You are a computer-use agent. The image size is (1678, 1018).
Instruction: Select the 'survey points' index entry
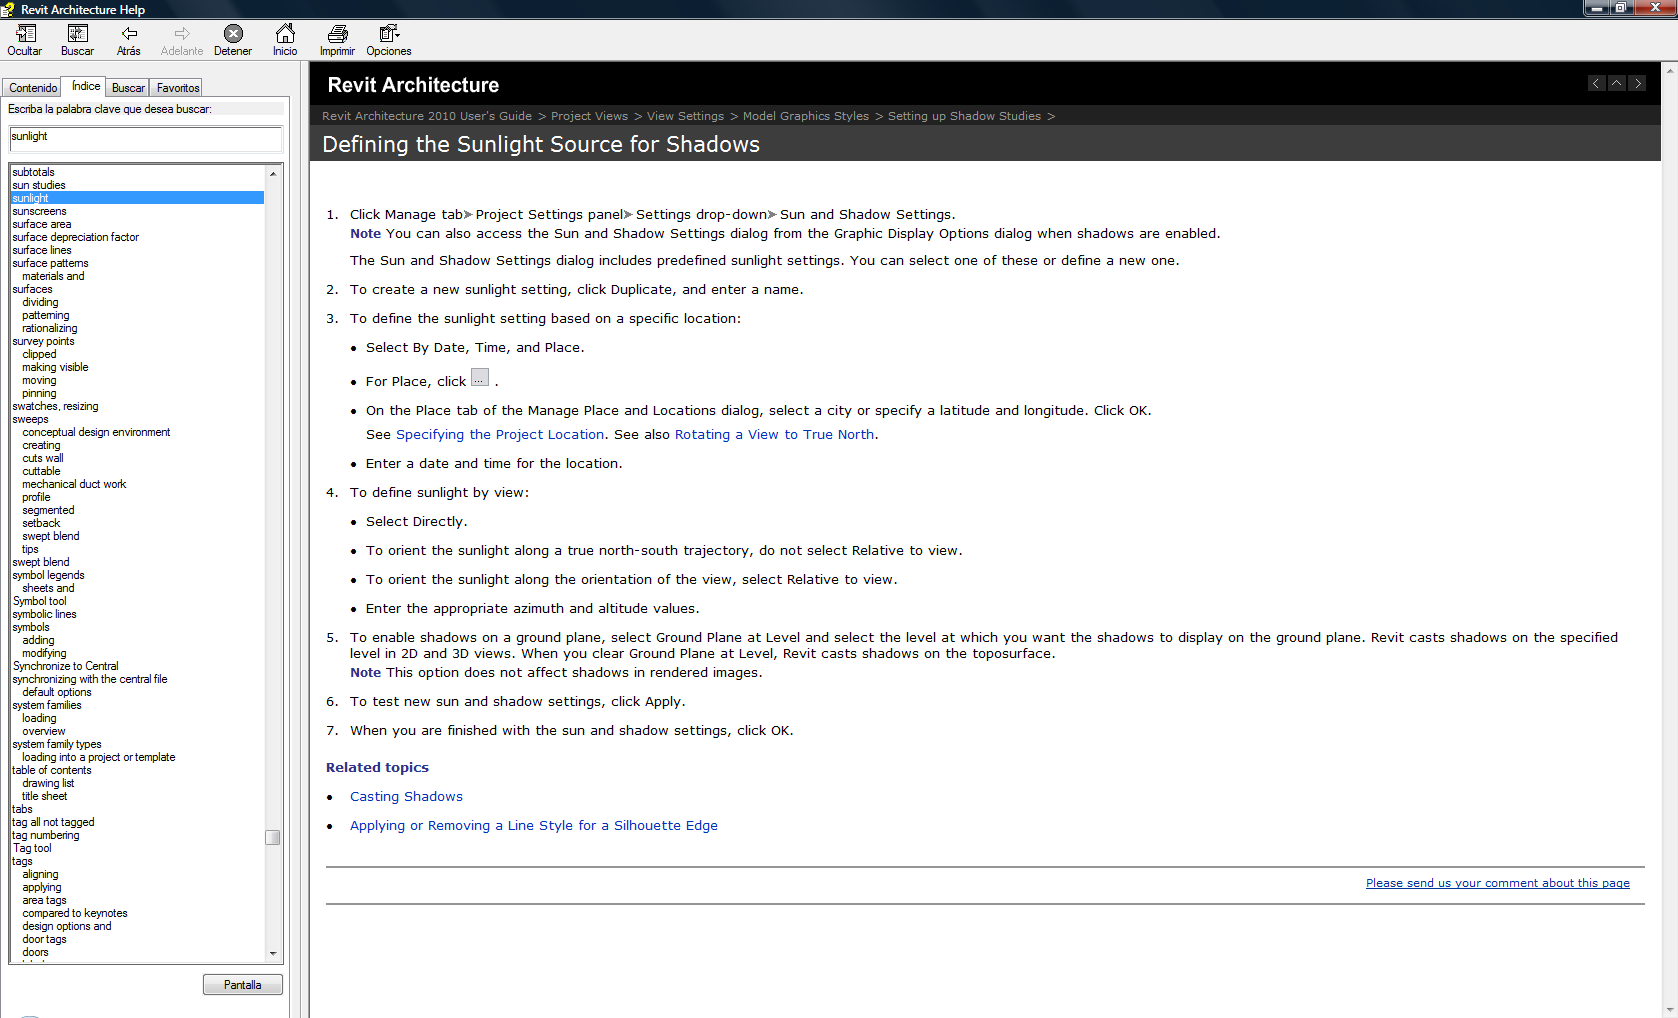pos(43,341)
